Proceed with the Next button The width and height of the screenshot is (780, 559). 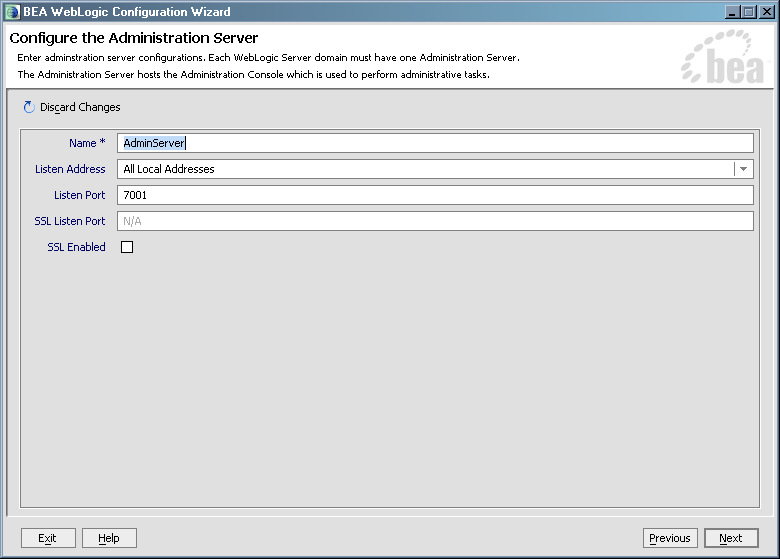(731, 538)
